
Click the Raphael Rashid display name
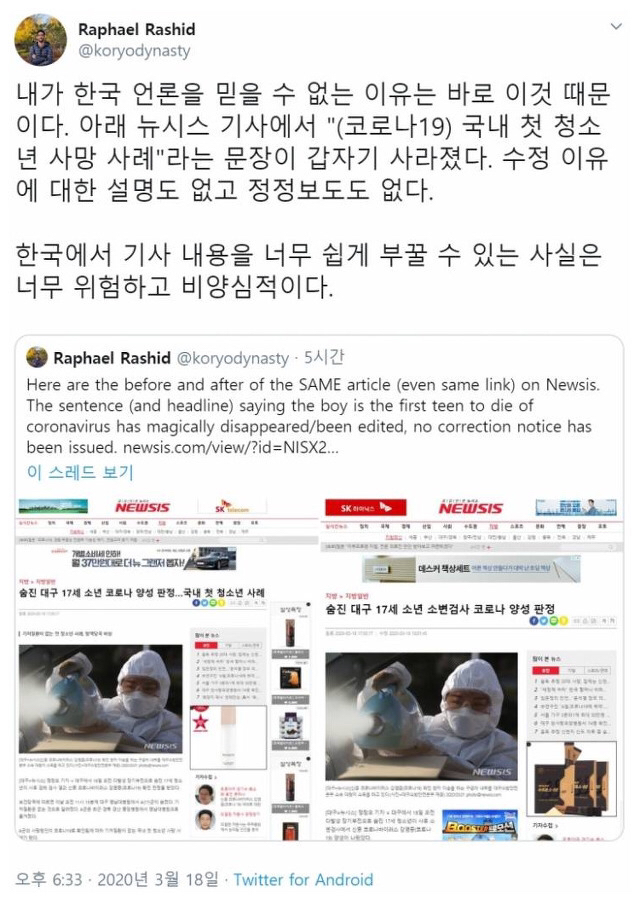[136, 29]
